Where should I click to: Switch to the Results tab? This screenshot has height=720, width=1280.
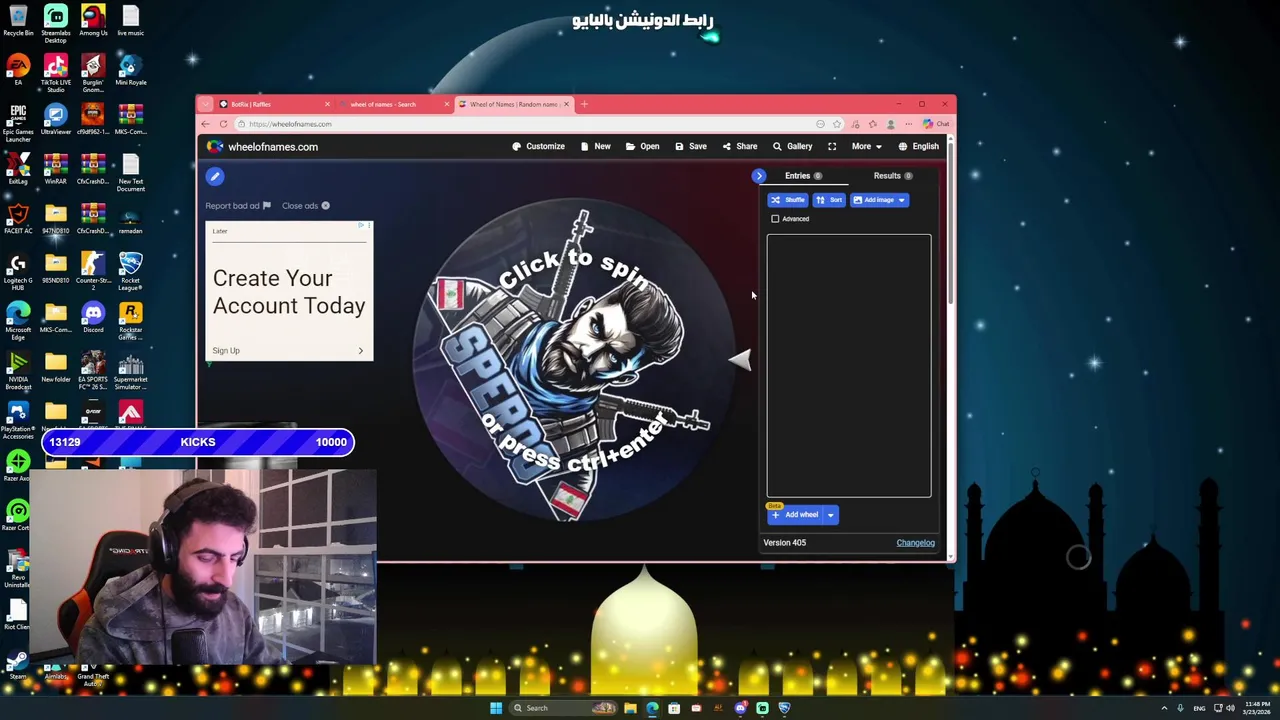coord(892,176)
